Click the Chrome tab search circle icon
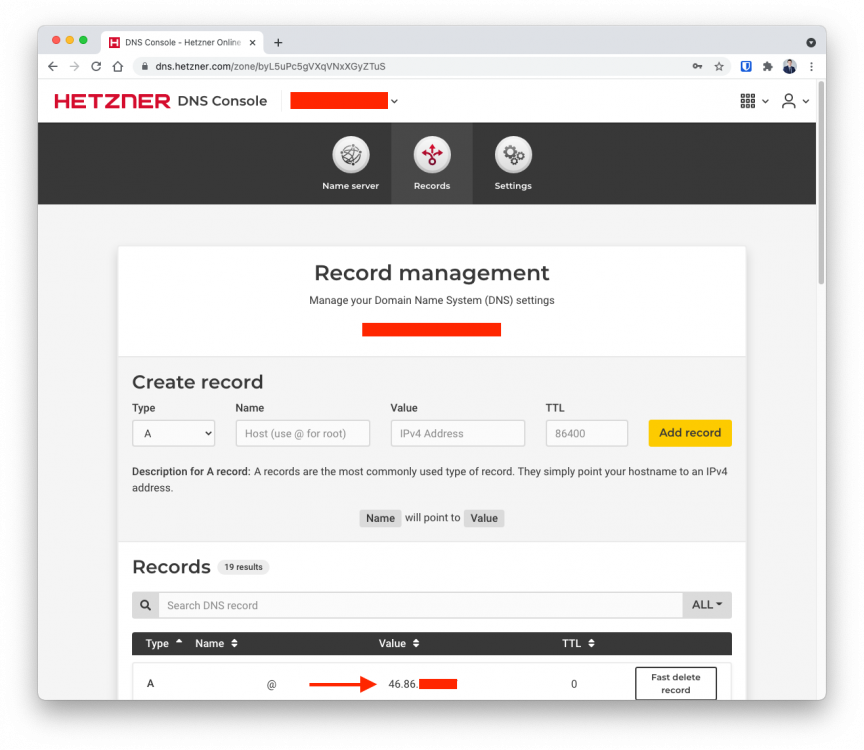Screen dimensions: 864x750 pyautogui.click(x=811, y=42)
